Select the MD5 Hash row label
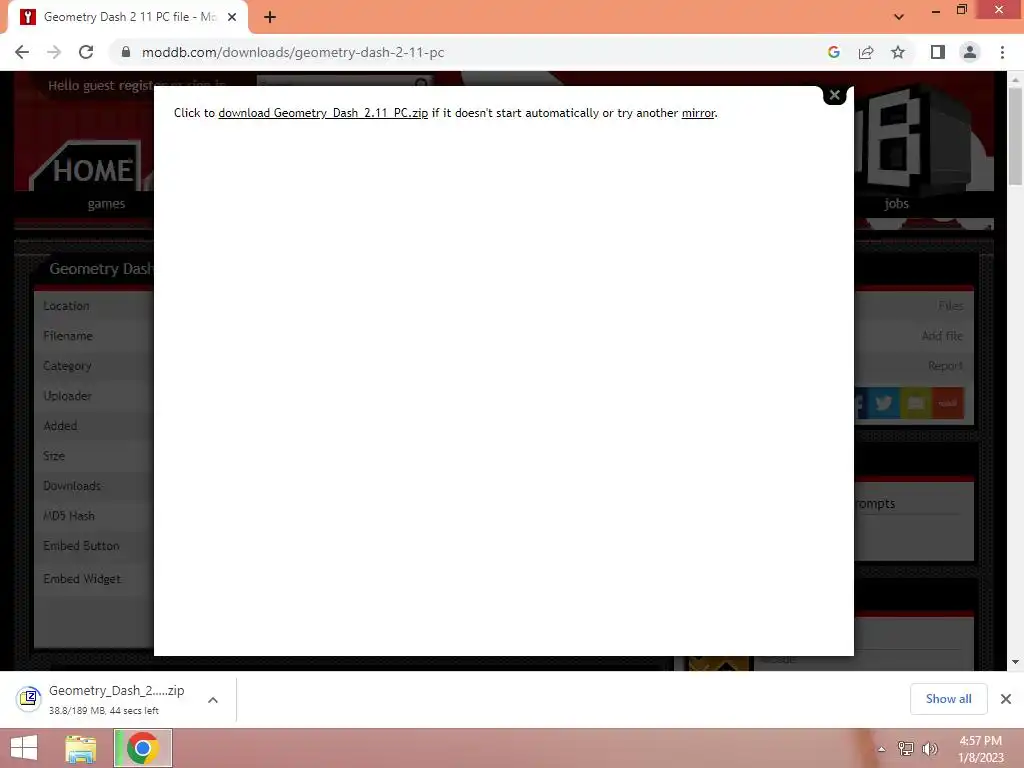 pos(69,516)
